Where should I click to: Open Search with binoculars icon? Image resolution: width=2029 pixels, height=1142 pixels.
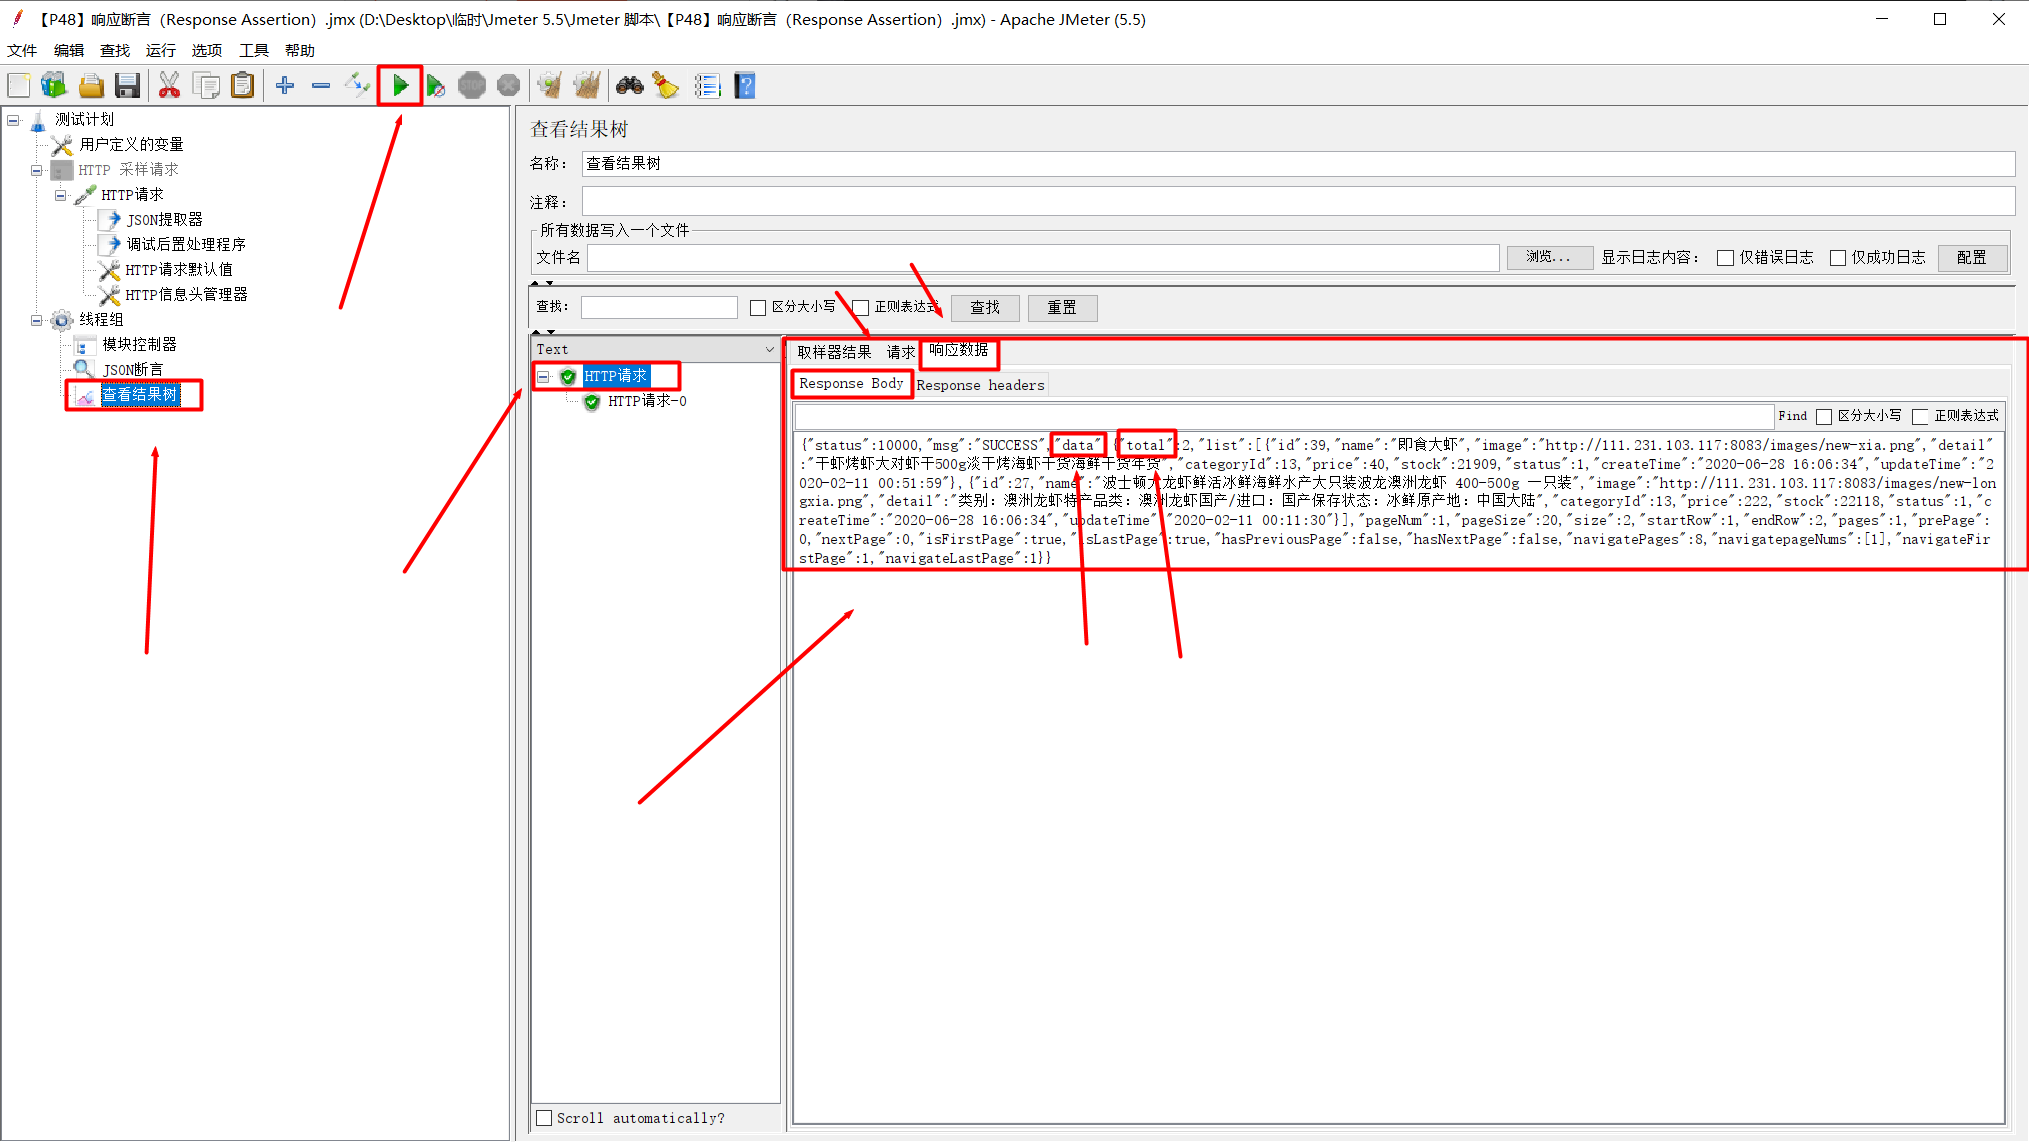(630, 86)
